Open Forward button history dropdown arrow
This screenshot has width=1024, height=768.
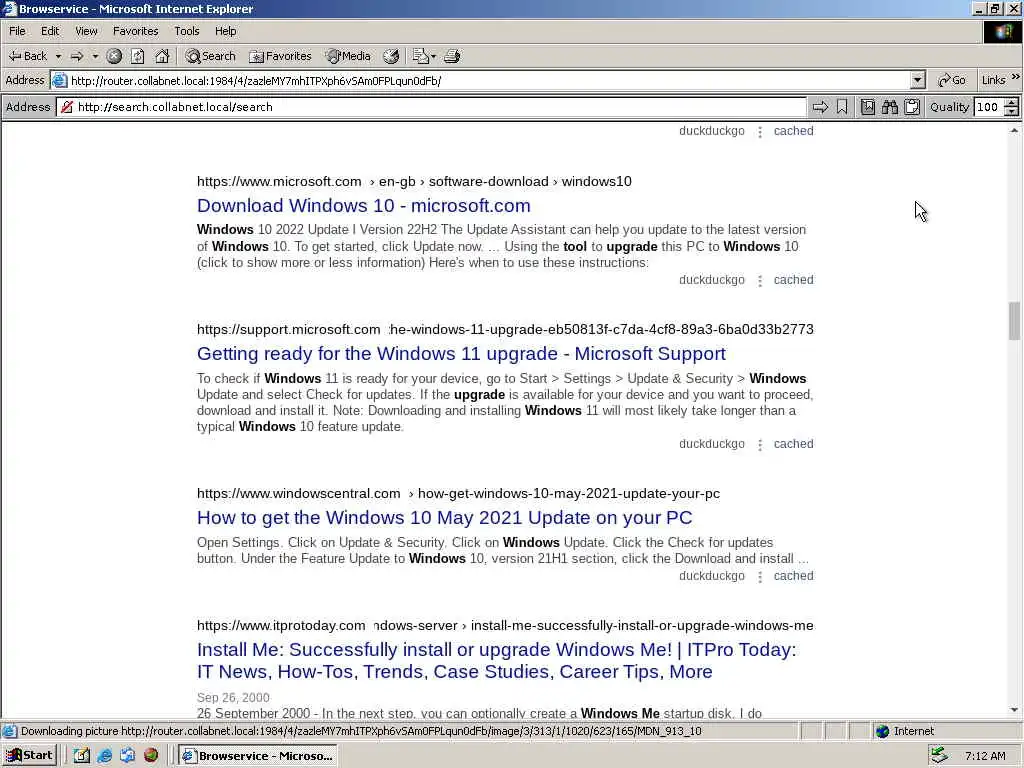coord(95,56)
